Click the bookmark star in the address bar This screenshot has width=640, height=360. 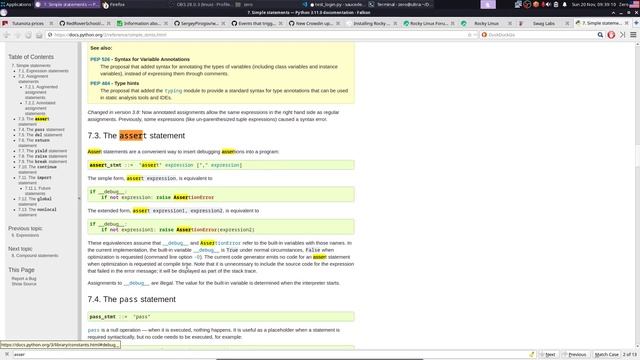(469, 35)
